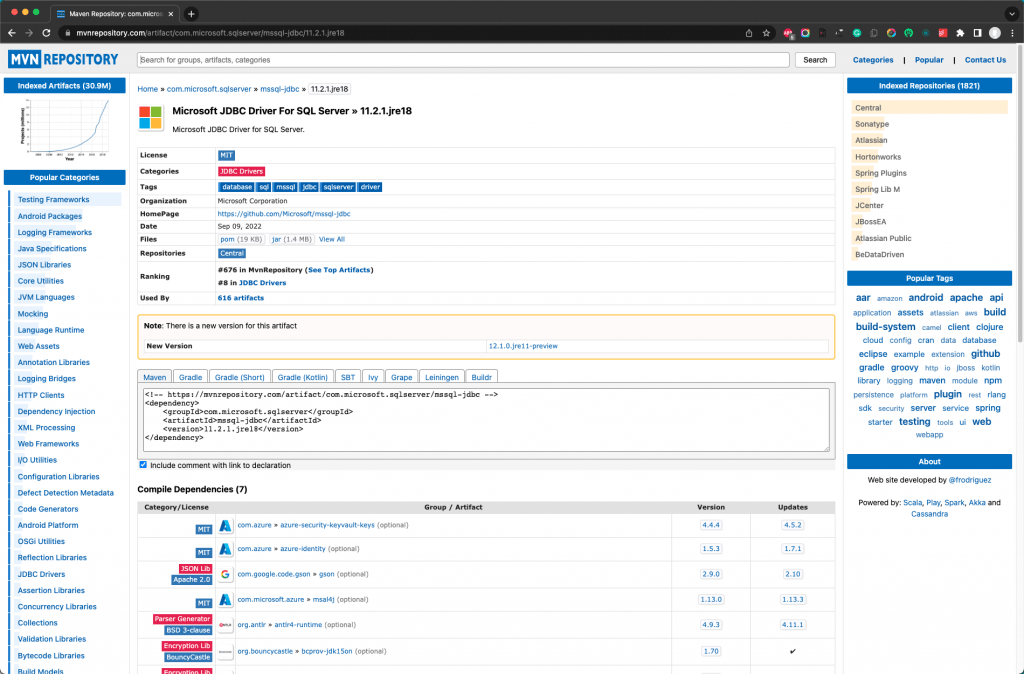Click the BouncyCastle icon in bcprov-jdk15on row

click(225, 651)
